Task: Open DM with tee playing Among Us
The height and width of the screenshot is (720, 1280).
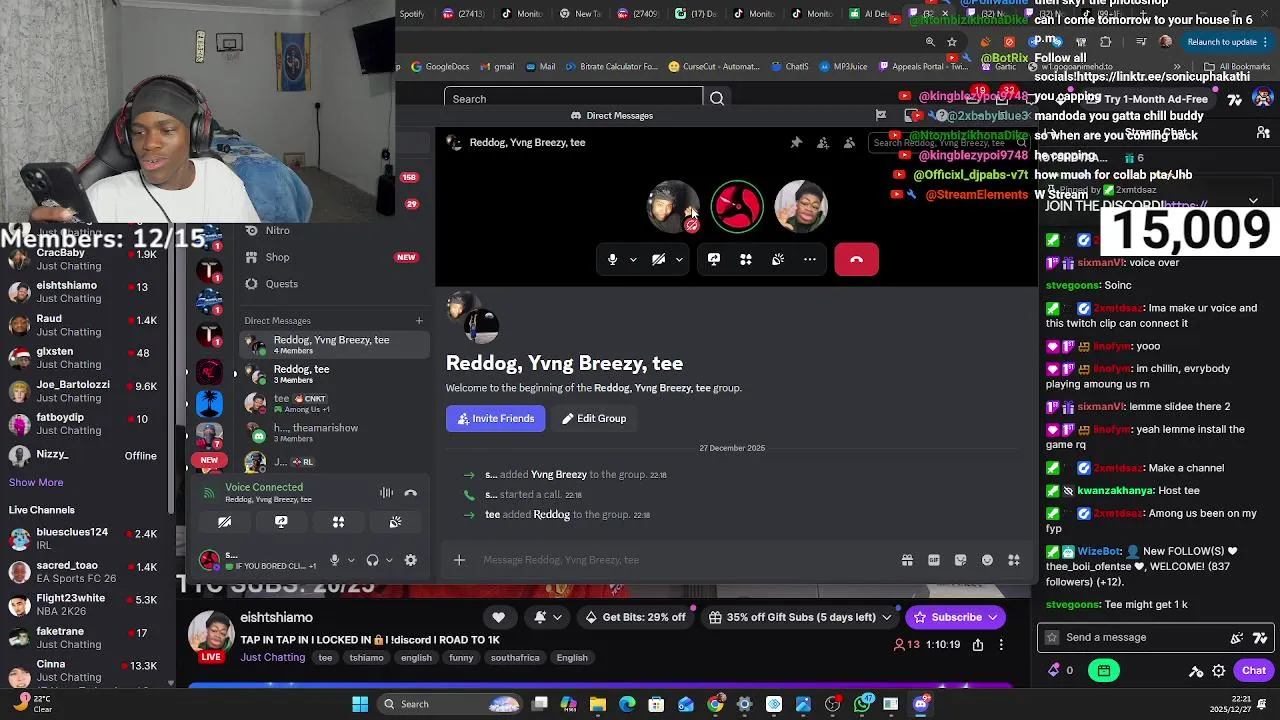Action: click(335, 403)
